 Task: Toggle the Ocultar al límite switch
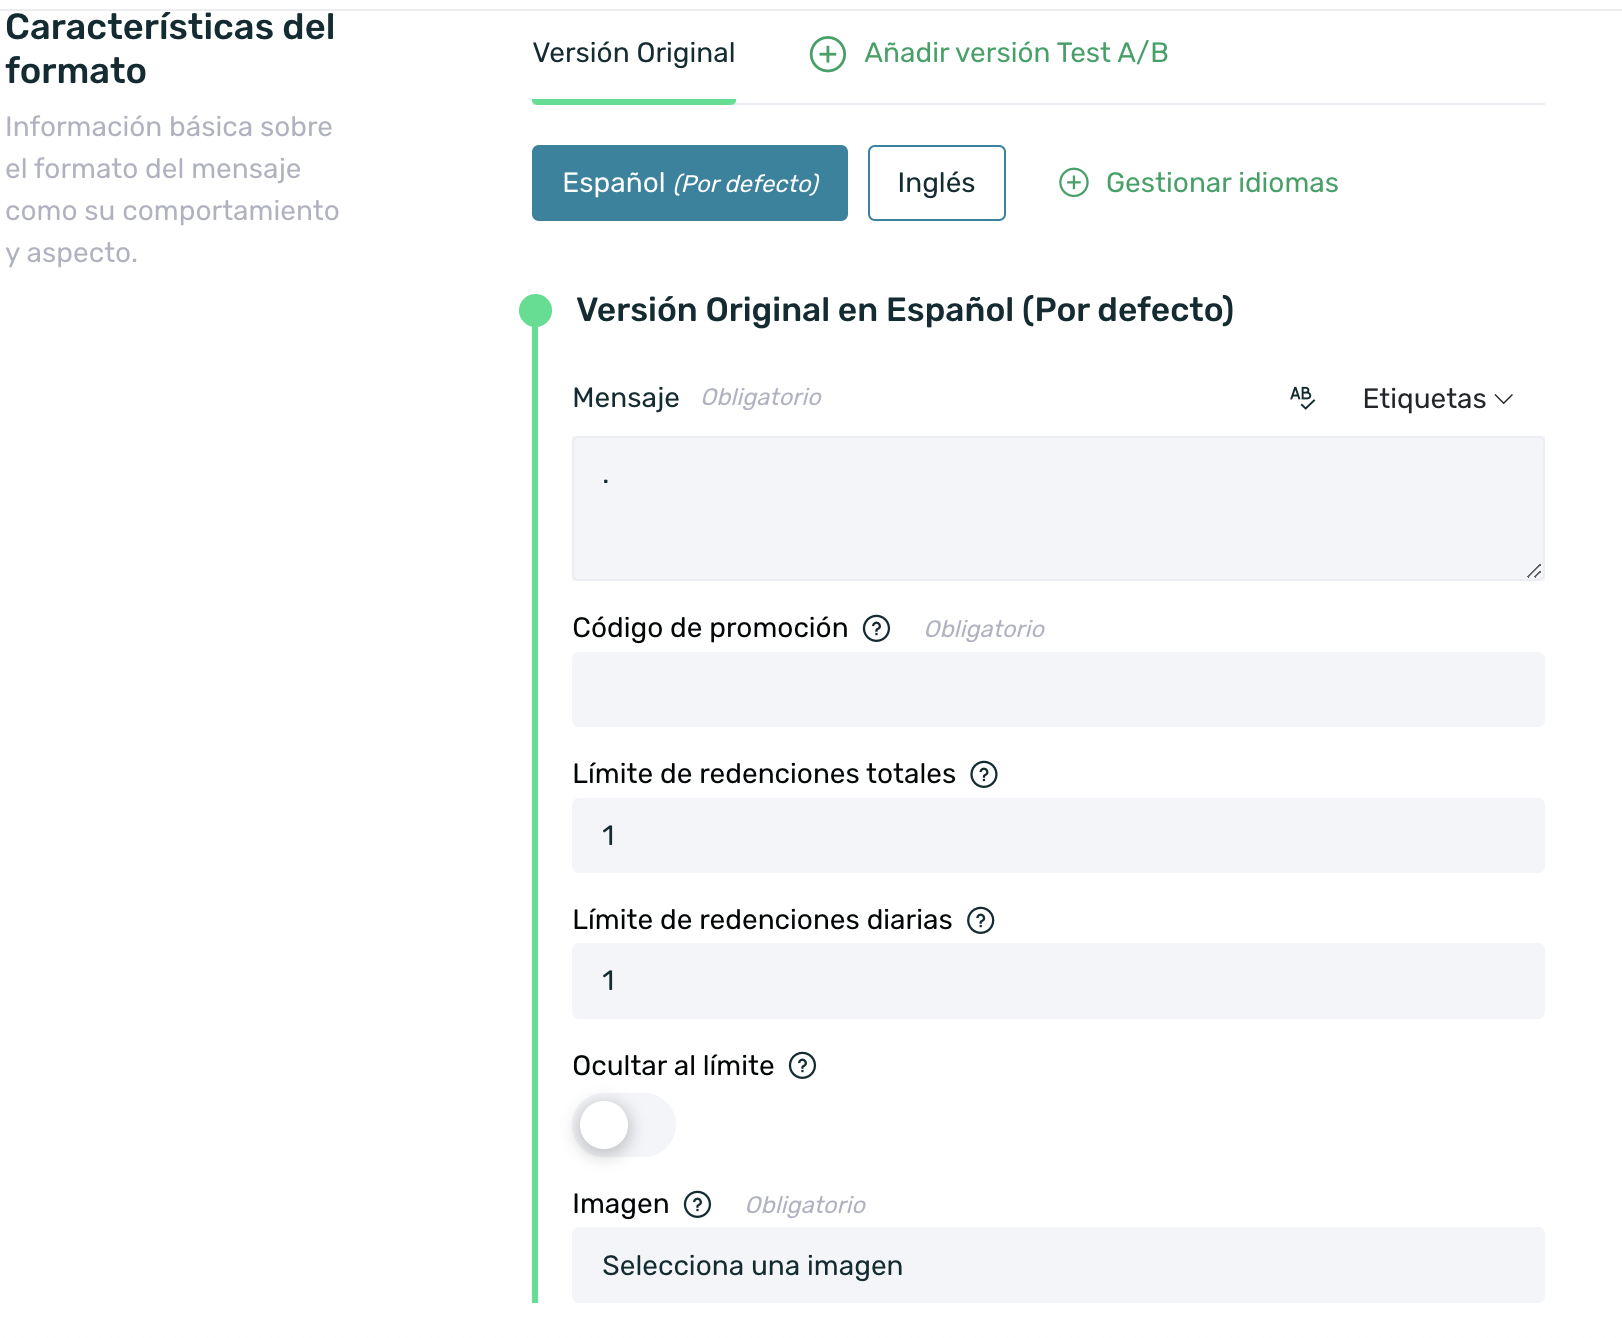click(625, 1125)
